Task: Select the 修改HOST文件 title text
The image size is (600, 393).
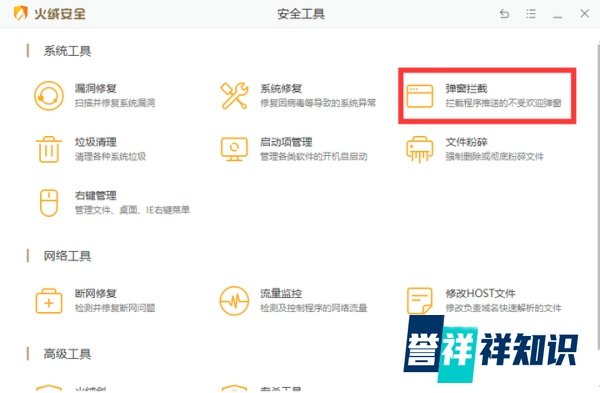Action: coord(480,294)
